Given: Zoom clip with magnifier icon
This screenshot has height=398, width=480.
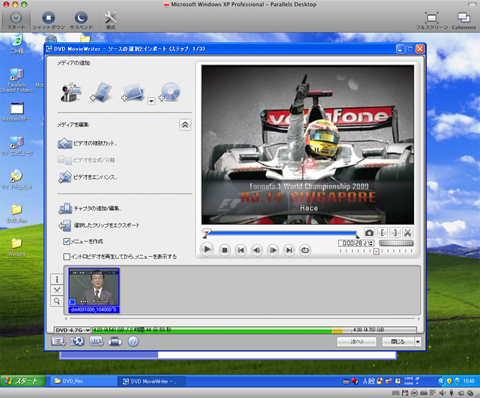Looking at the screenshot, I should pos(57,301).
